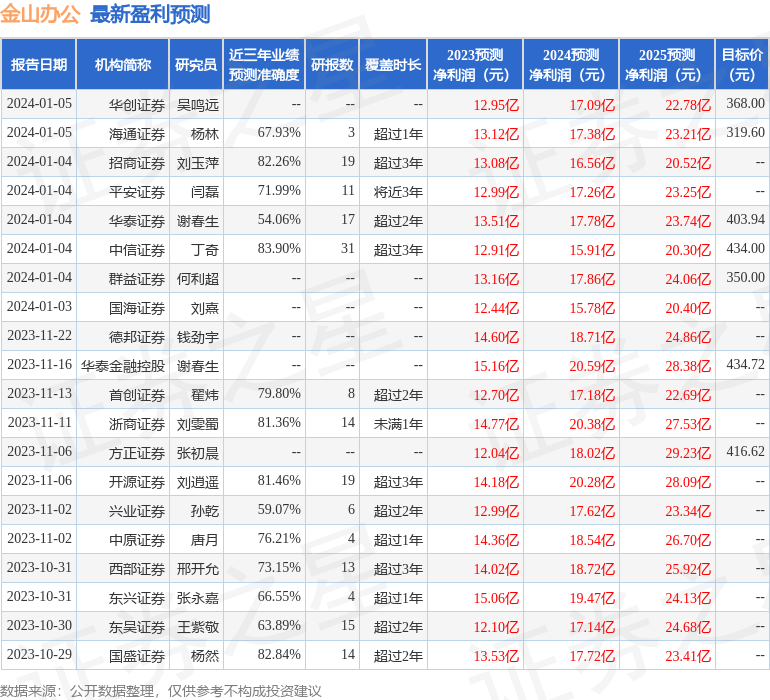Click researcher name 钱劲宇
This screenshot has height=700, width=770.
coord(198,336)
